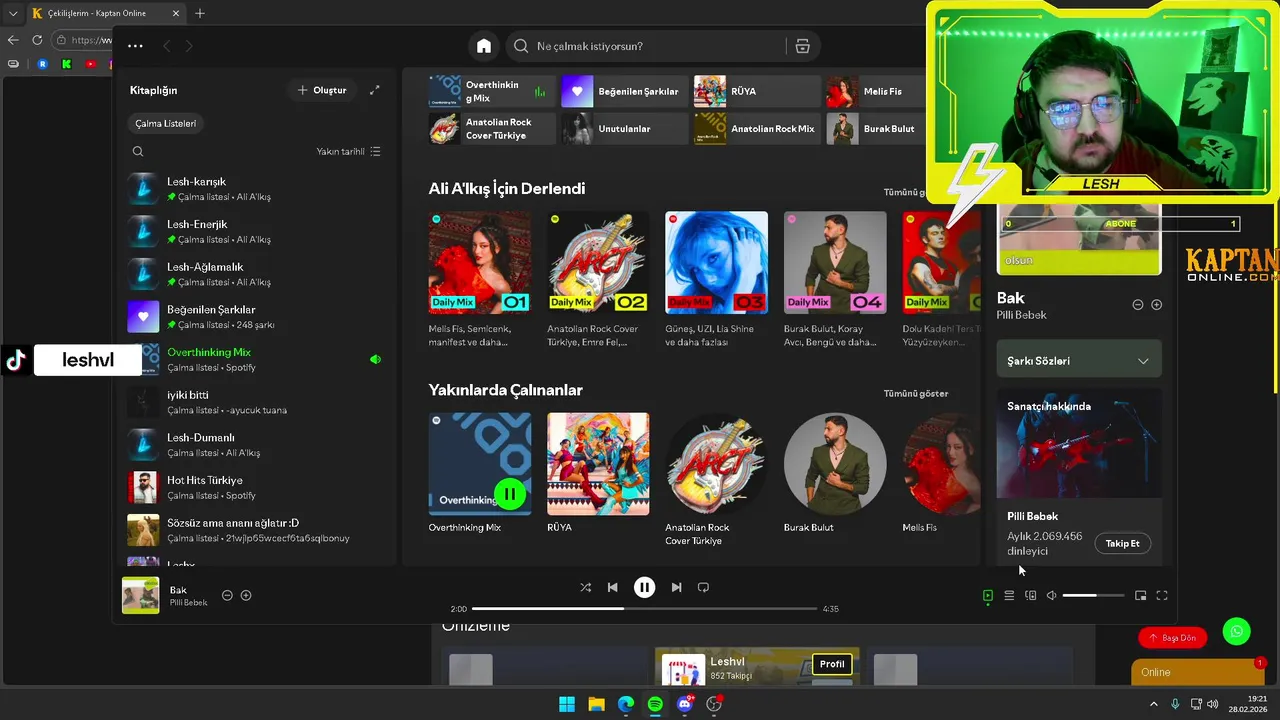Show hidden tray icons chevron

[x=1155, y=704]
